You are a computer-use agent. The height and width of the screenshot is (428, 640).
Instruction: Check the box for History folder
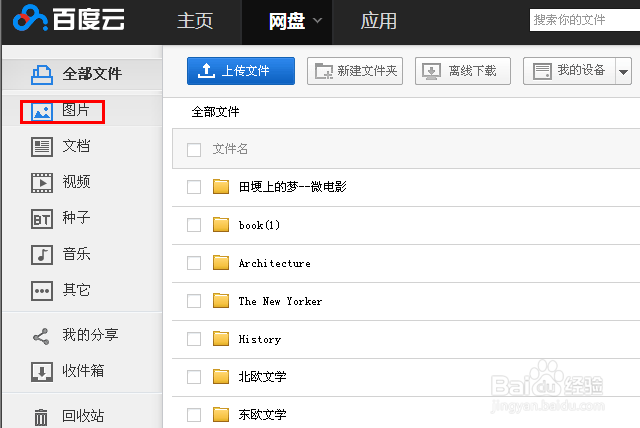pyautogui.click(x=194, y=339)
